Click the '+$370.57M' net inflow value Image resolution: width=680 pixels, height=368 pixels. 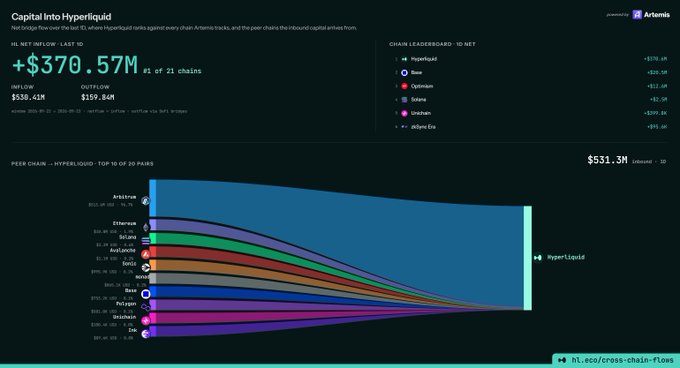coord(75,65)
